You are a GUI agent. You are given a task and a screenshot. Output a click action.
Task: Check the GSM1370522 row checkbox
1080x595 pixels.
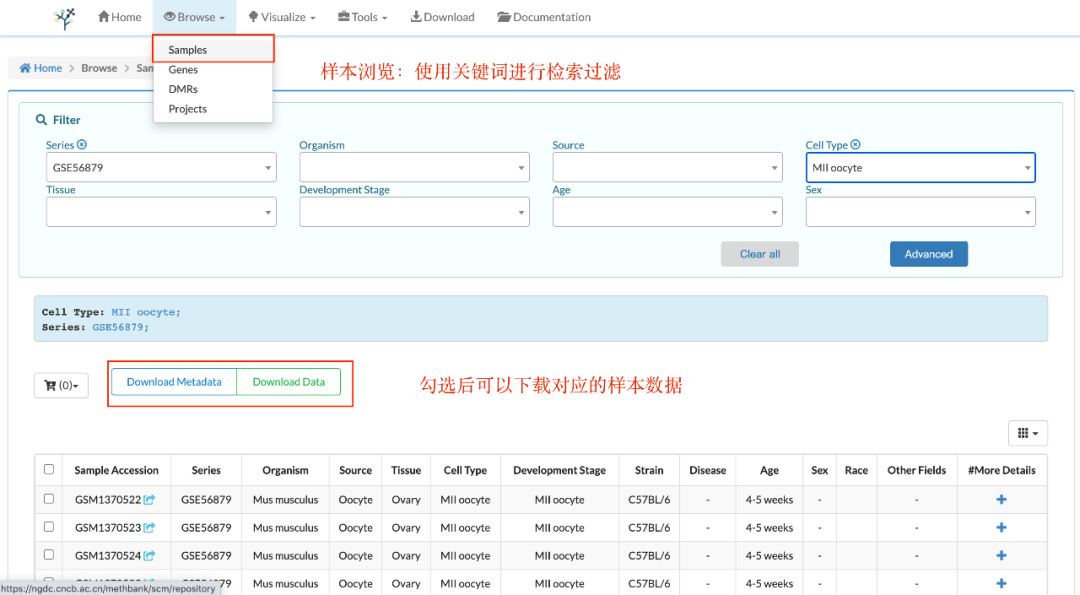point(49,499)
